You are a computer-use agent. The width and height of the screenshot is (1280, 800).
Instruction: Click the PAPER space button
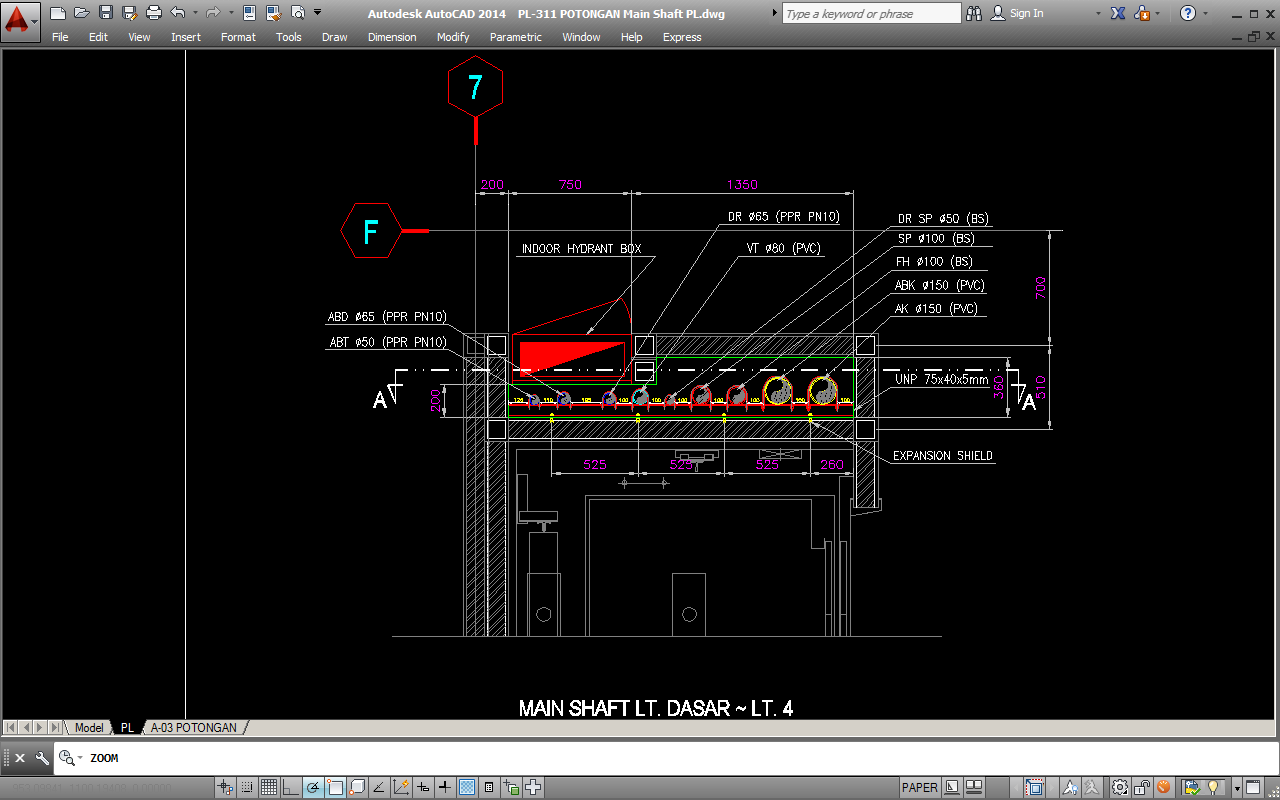click(918, 787)
